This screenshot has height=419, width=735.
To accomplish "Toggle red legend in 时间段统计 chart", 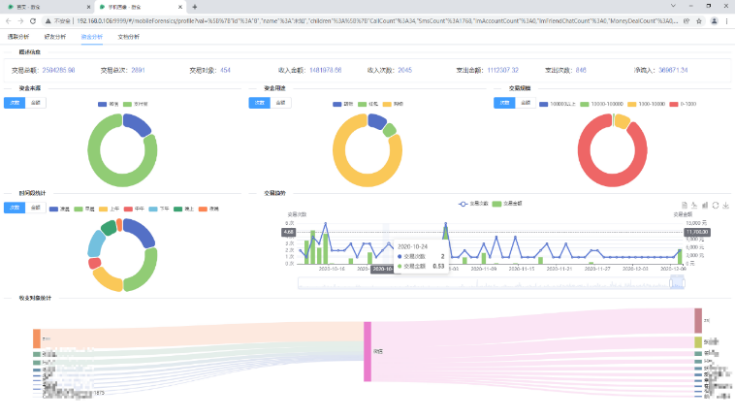I will coord(134,209).
